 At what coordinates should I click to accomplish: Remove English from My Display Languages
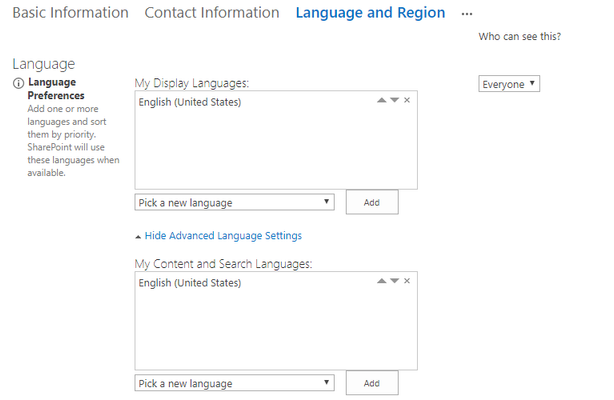pos(407,100)
